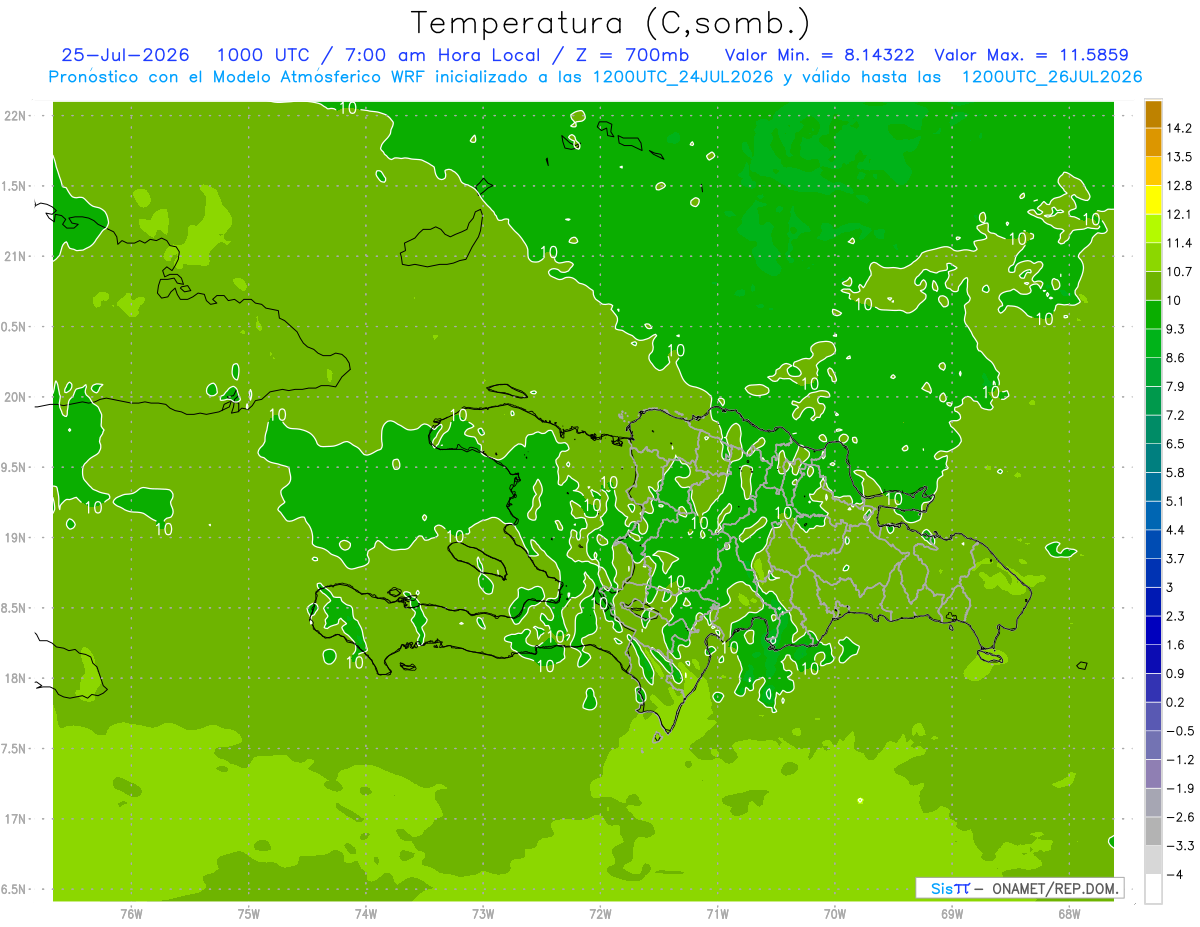Click the '1000 UTC' time text
The image size is (1200, 927).
click(265, 55)
